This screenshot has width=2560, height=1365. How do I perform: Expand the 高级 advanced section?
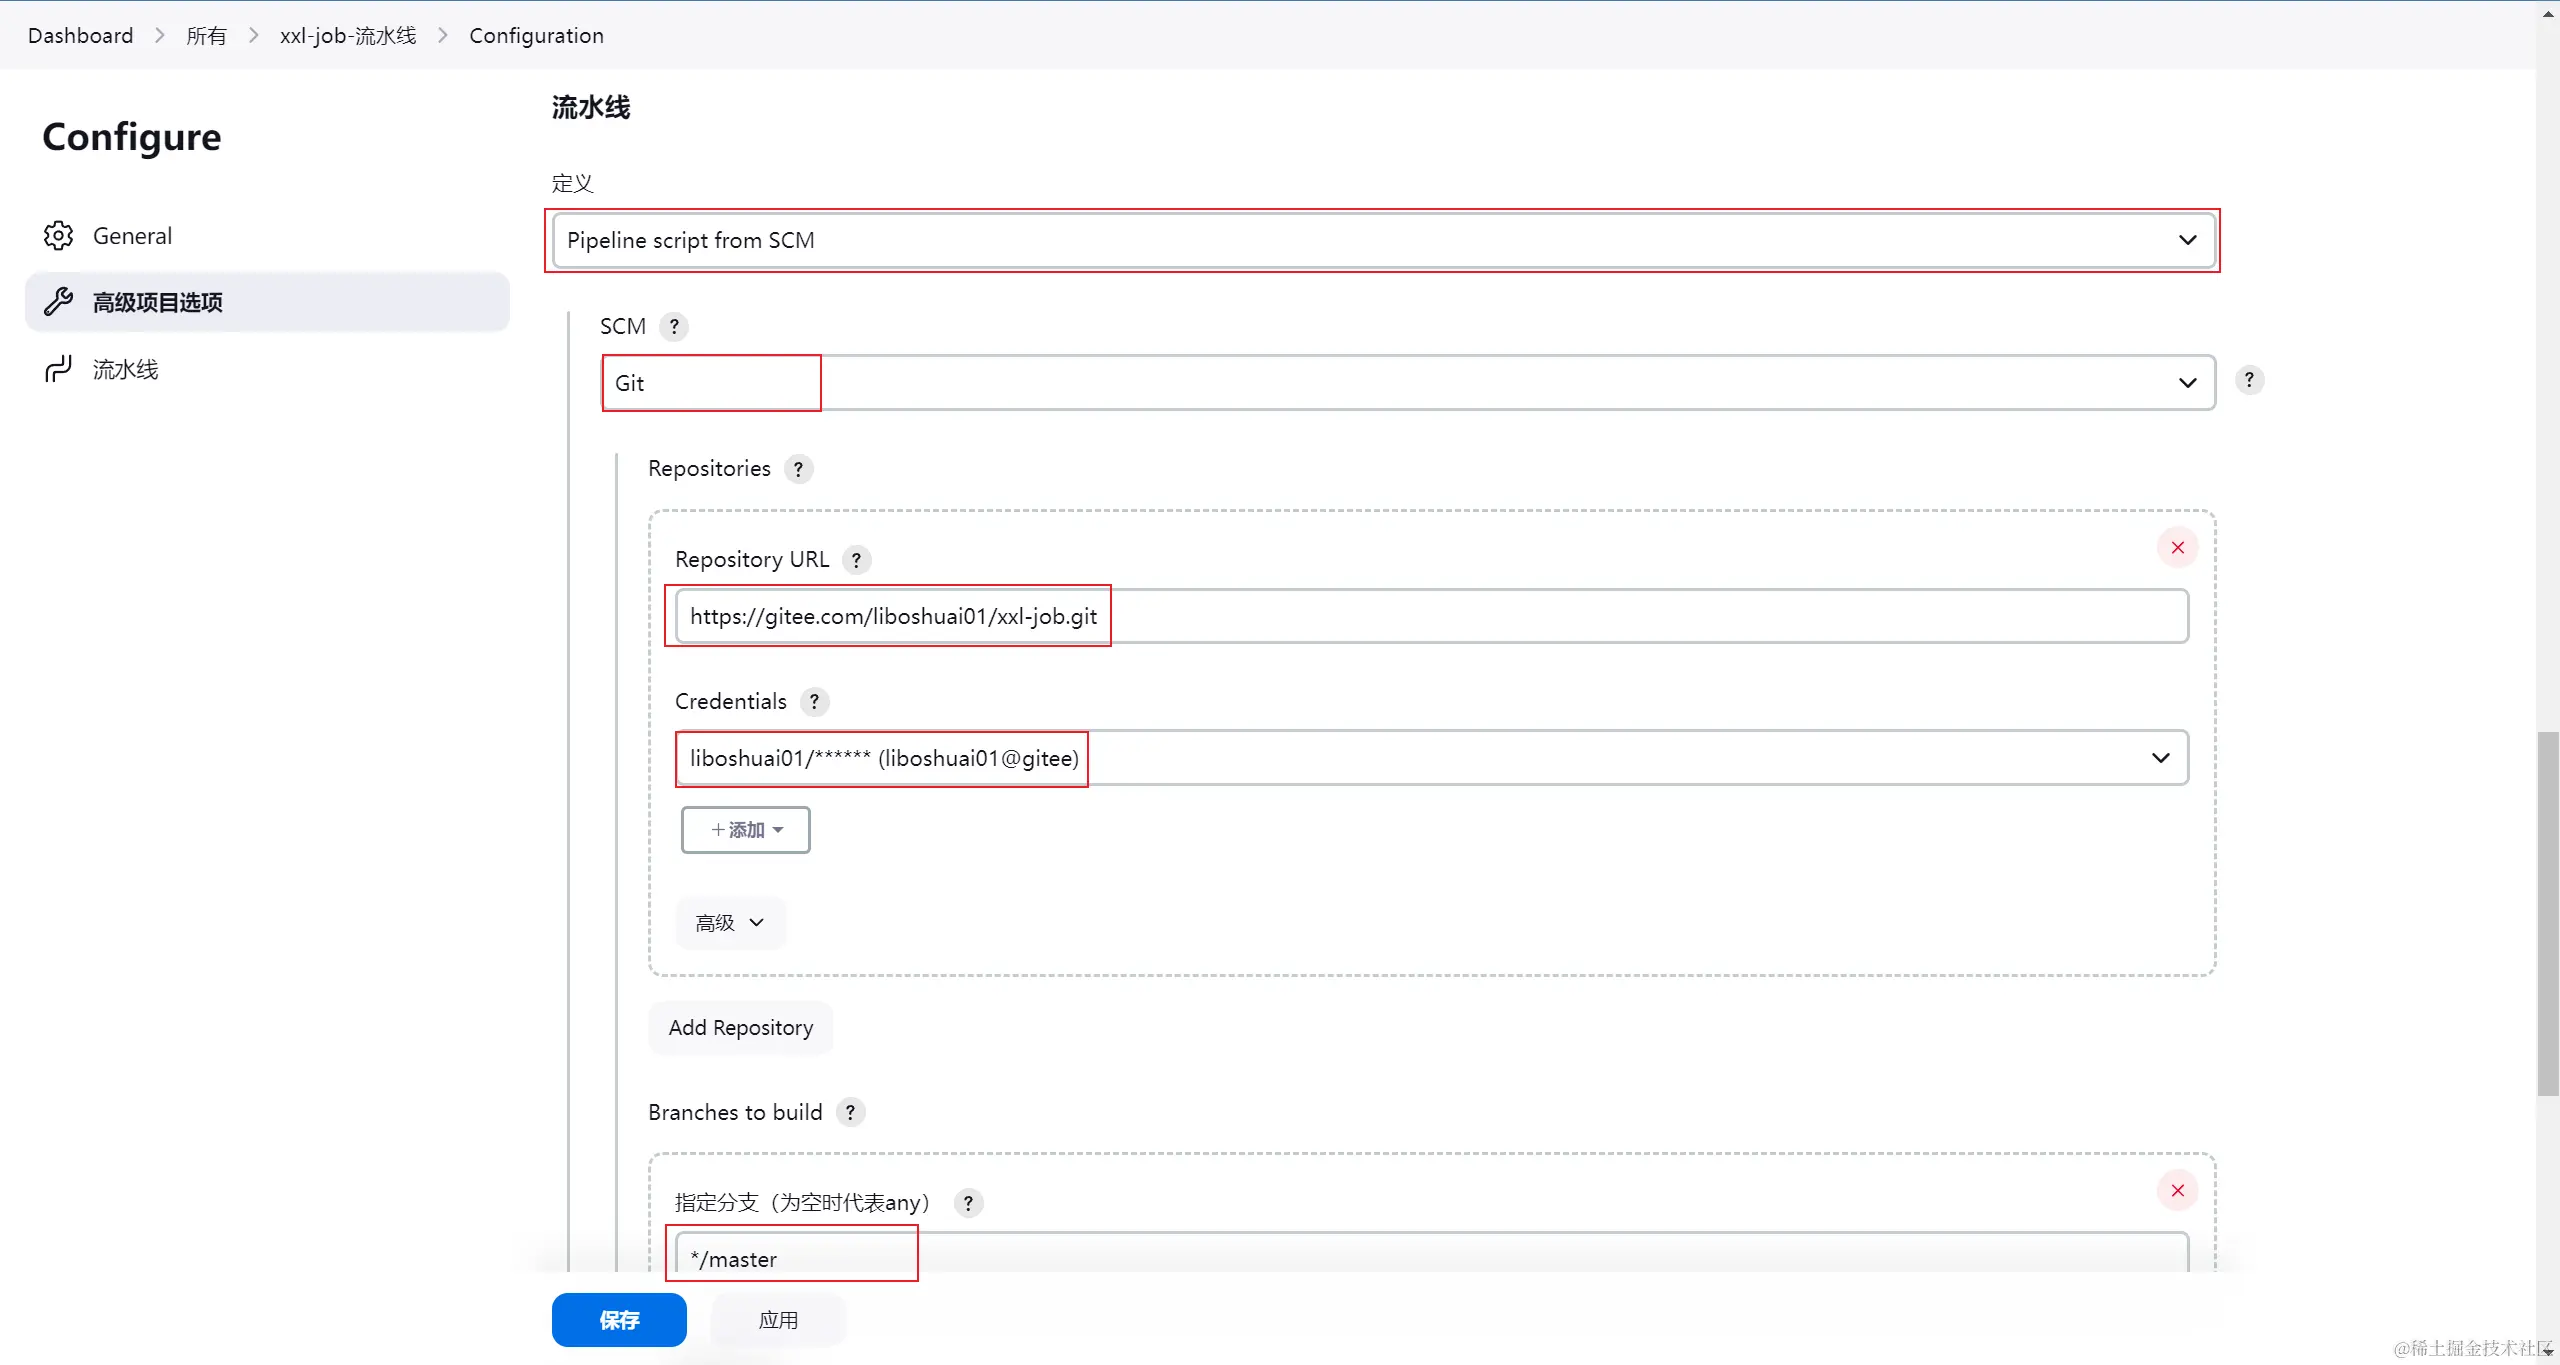tap(730, 923)
